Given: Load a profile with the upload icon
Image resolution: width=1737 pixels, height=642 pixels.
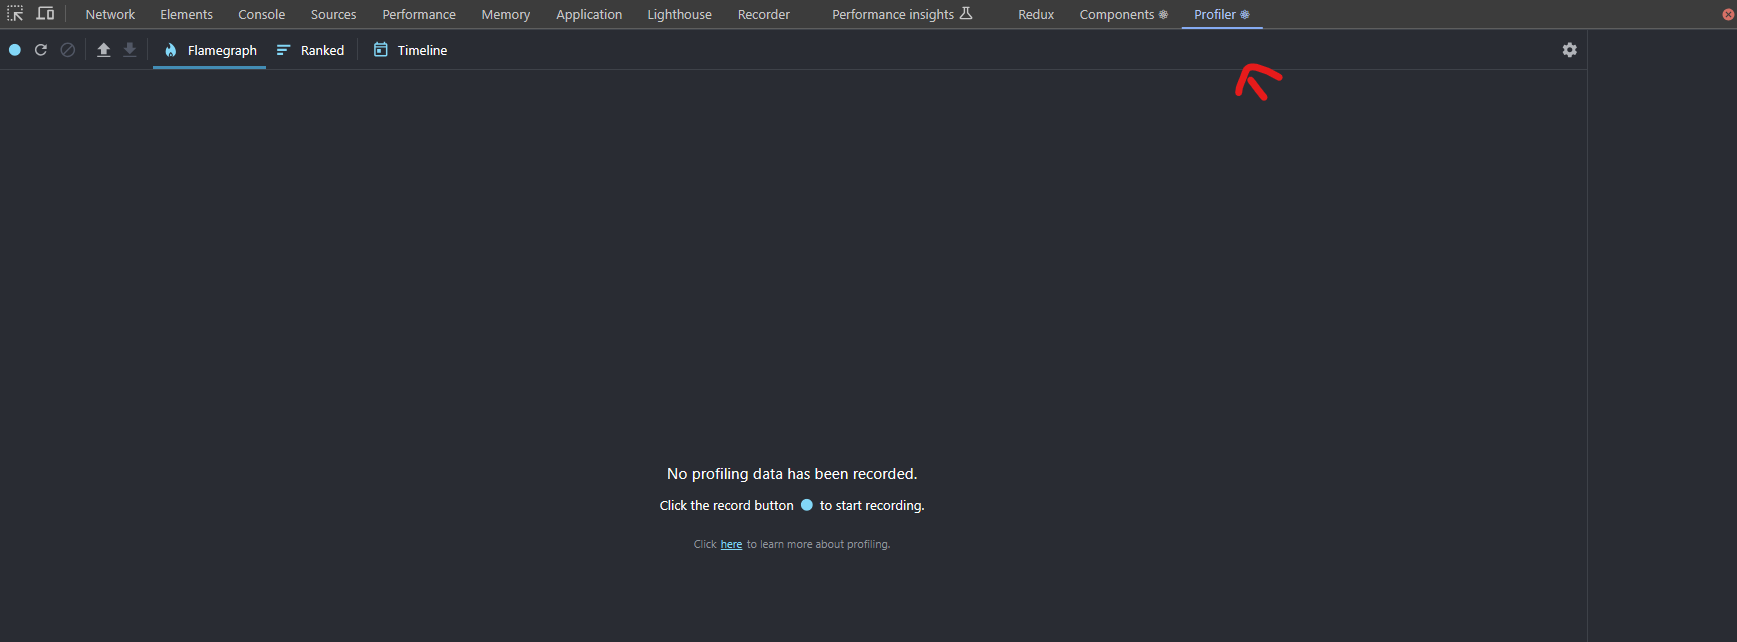Looking at the screenshot, I should pyautogui.click(x=104, y=50).
